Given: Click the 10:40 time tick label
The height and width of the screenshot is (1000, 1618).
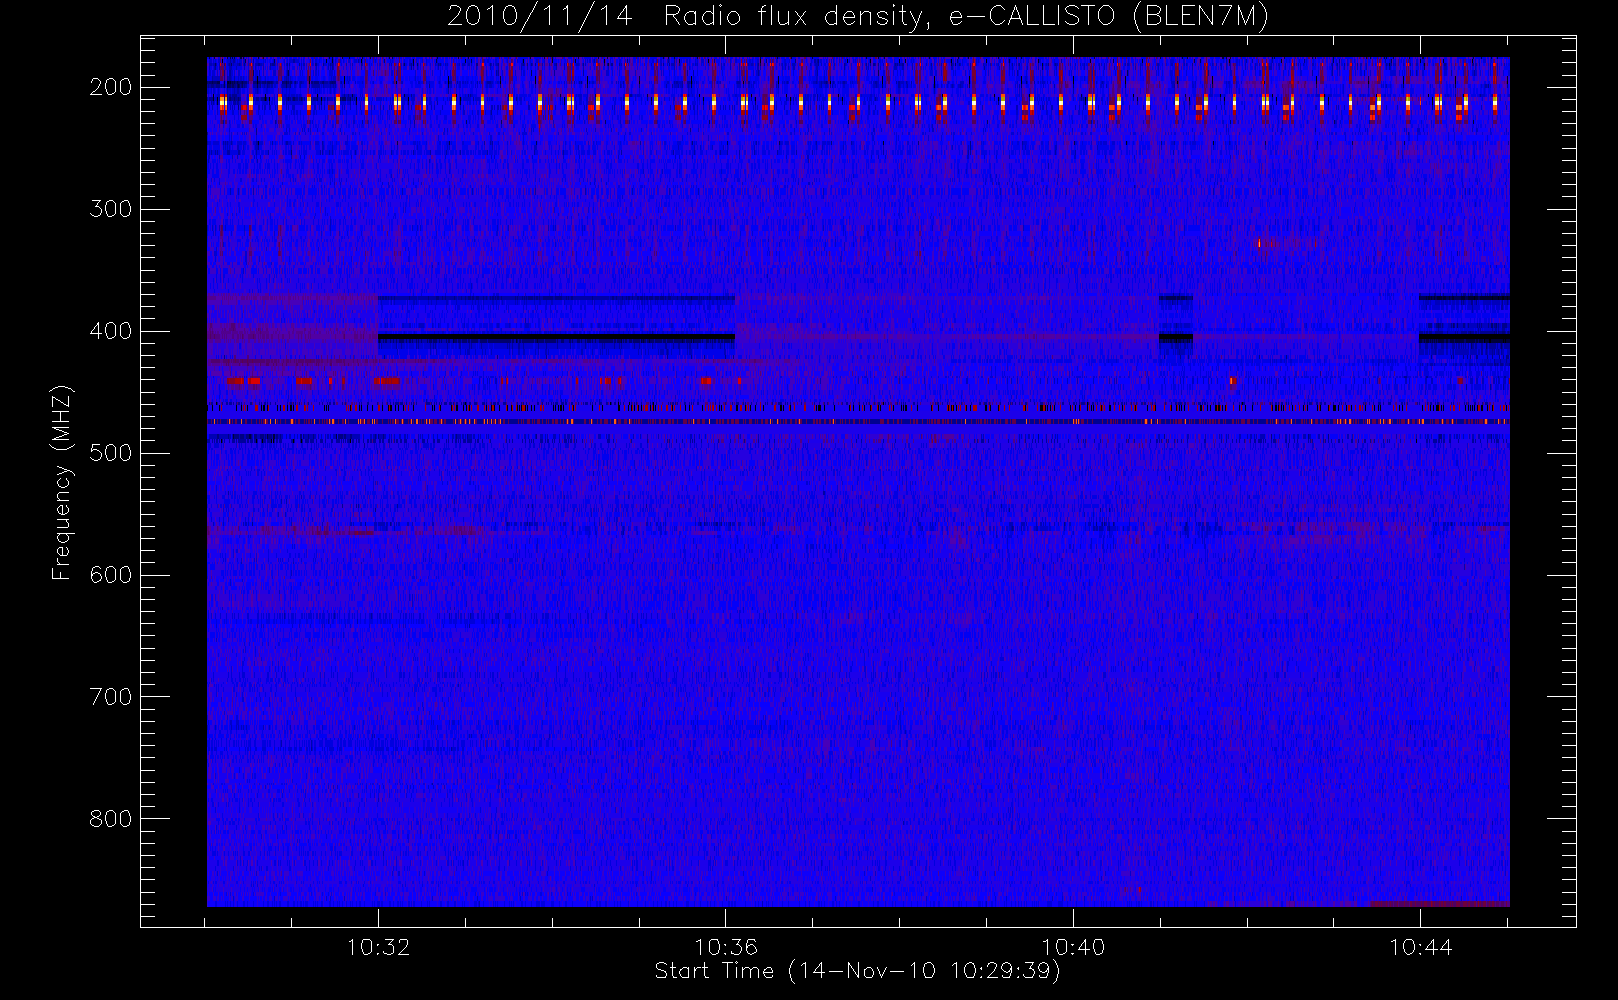Looking at the screenshot, I should [x=1073, y=947].
